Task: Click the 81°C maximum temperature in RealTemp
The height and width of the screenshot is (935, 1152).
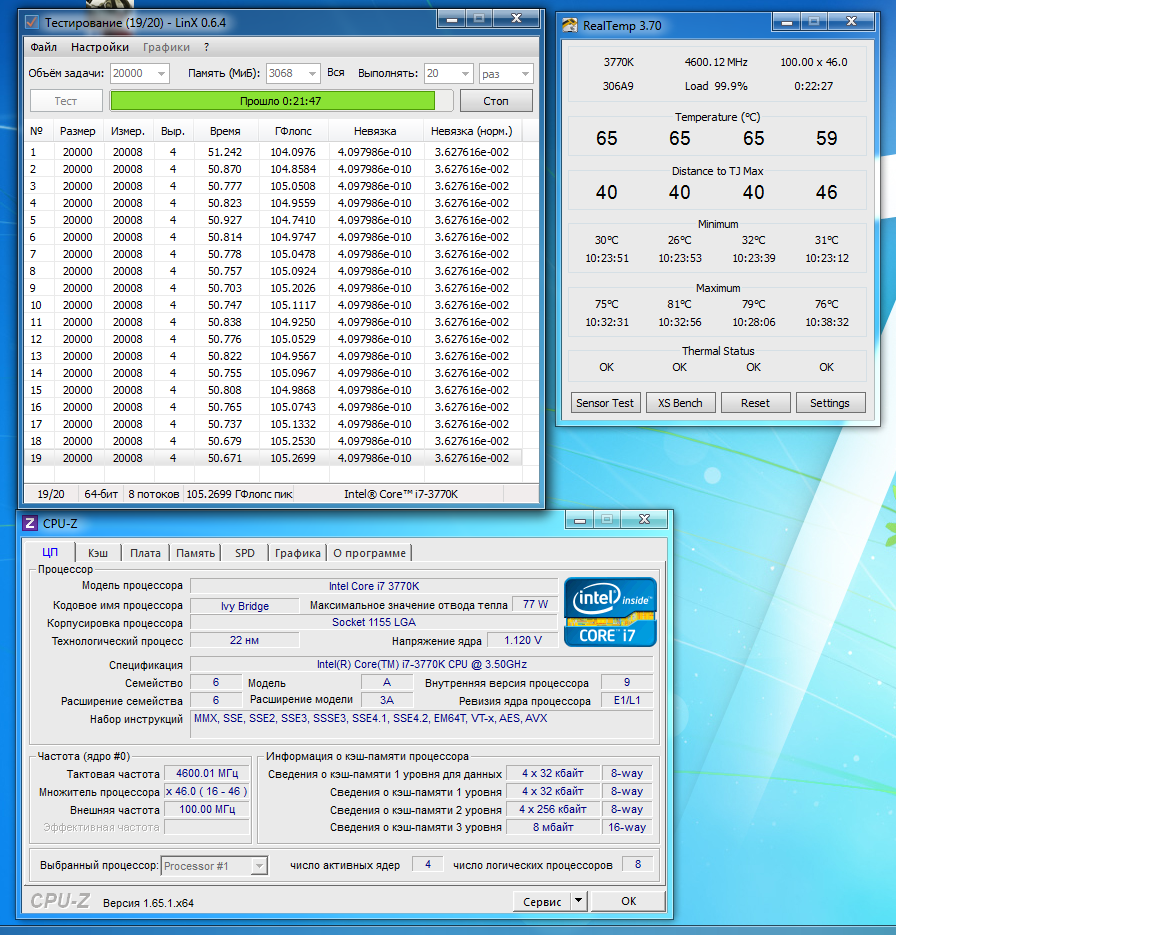Action: point(680,304)
